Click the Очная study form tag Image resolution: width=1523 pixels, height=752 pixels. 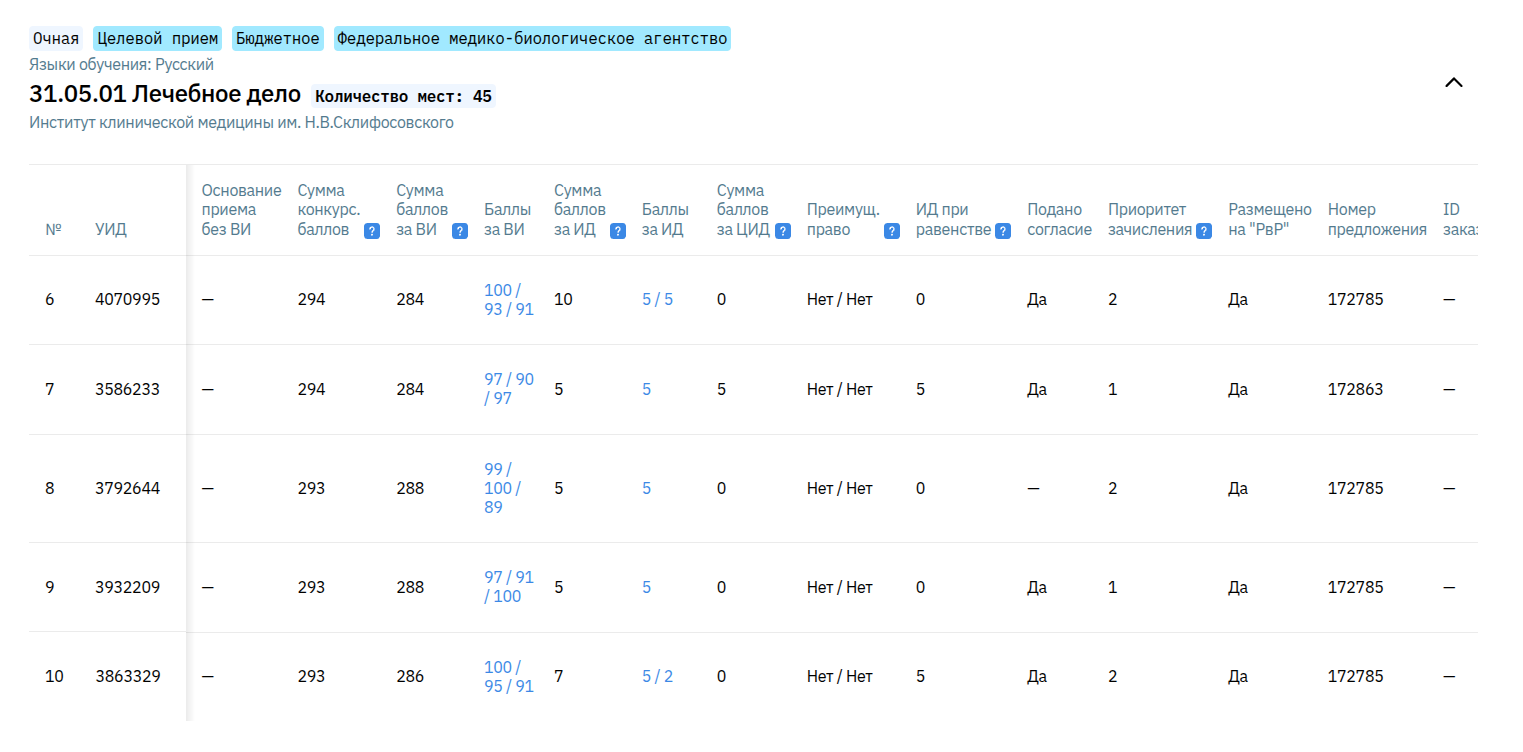pos(56,39)
